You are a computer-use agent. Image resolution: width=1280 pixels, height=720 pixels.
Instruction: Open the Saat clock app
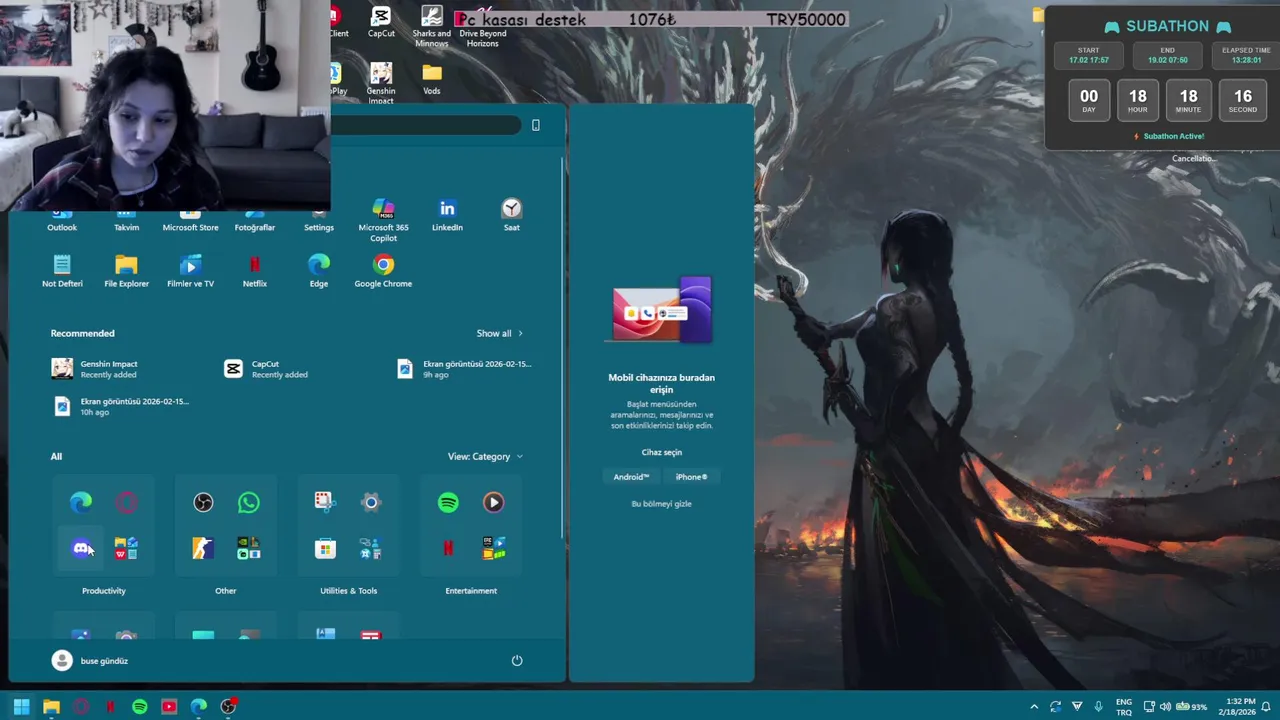pyautogui.click(x=511, y=215)
